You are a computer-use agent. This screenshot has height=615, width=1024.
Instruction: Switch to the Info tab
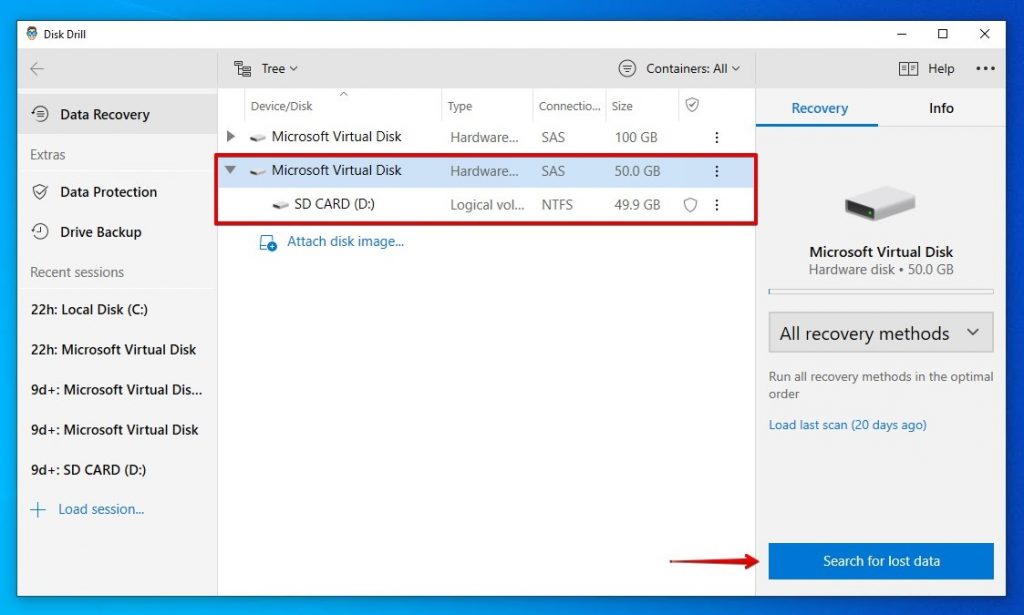click(940, 107)
